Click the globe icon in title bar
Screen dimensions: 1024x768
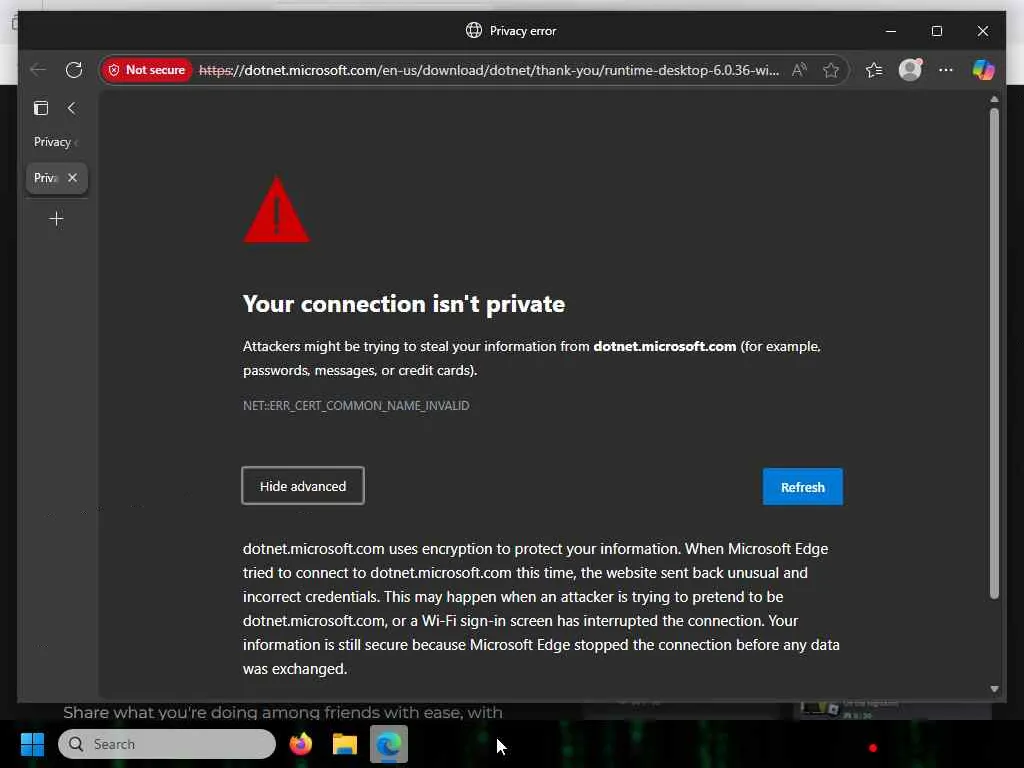(473, 30)
